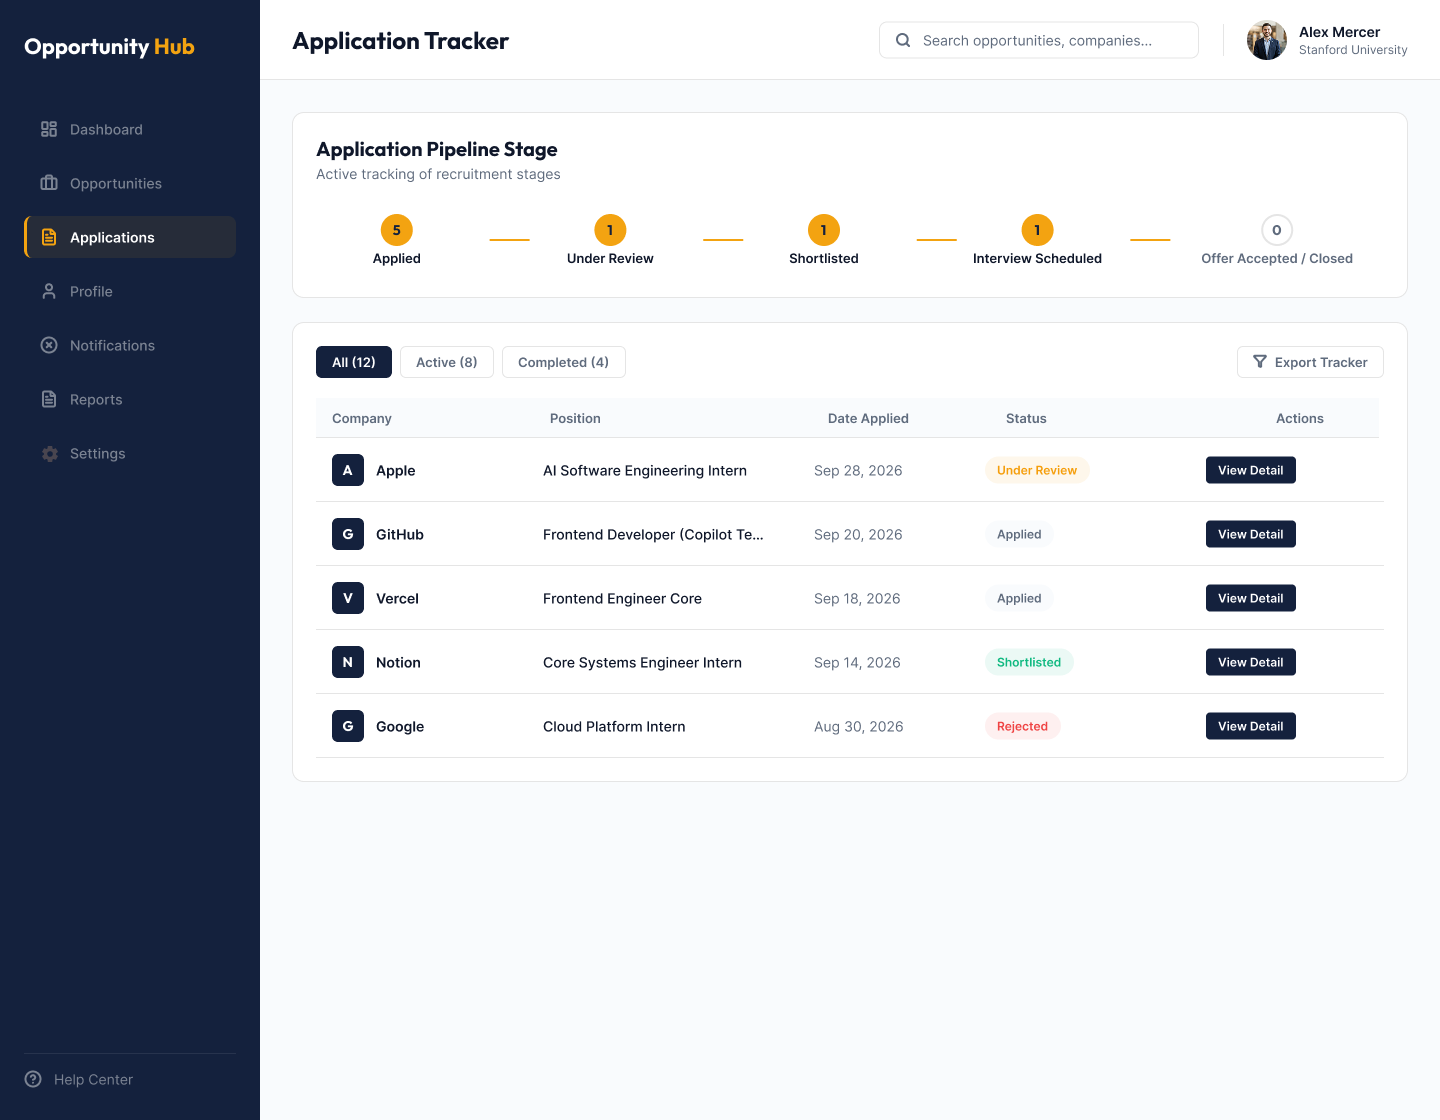The image size is (1440, 1120).
Task: Click the Notifications circle icon
Action: click(x=49, y=345)
